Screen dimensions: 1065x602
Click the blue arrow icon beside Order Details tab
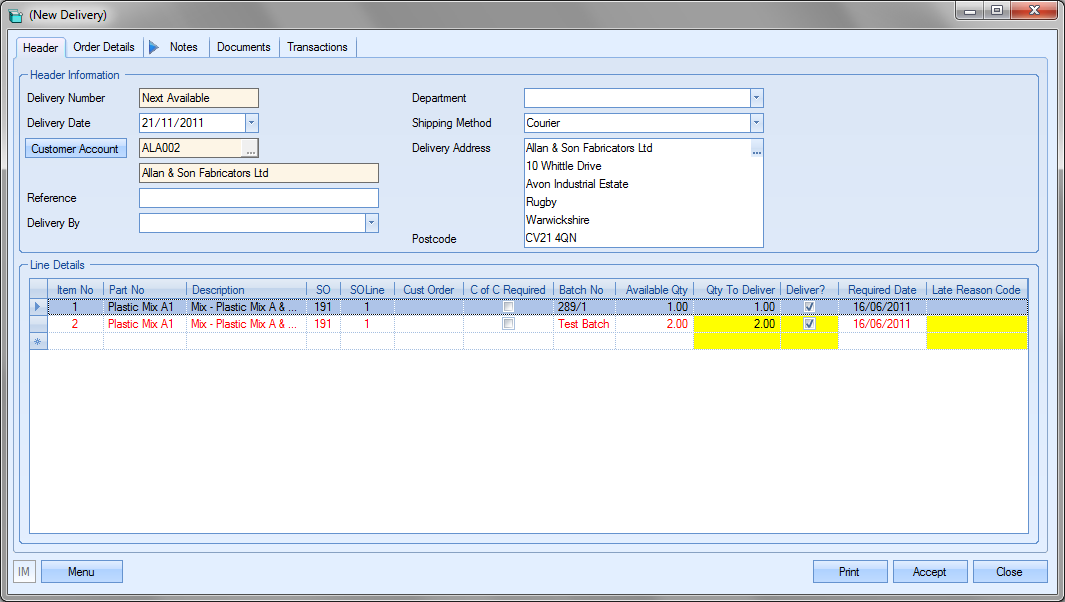(153, 47)
